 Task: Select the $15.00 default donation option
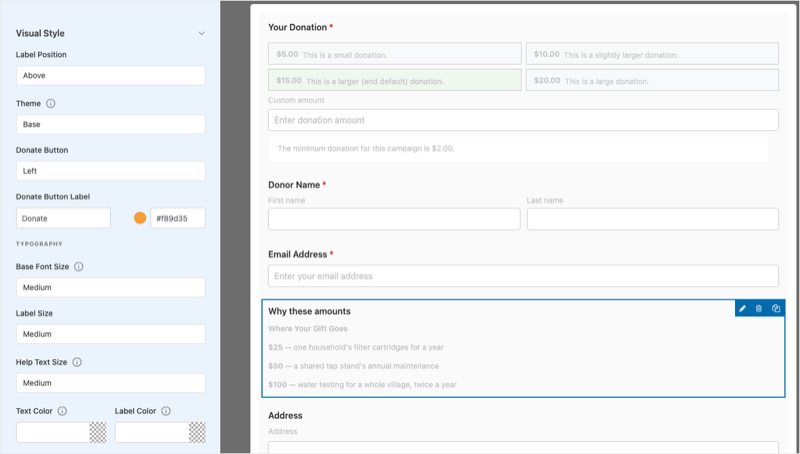pos(395,80)
